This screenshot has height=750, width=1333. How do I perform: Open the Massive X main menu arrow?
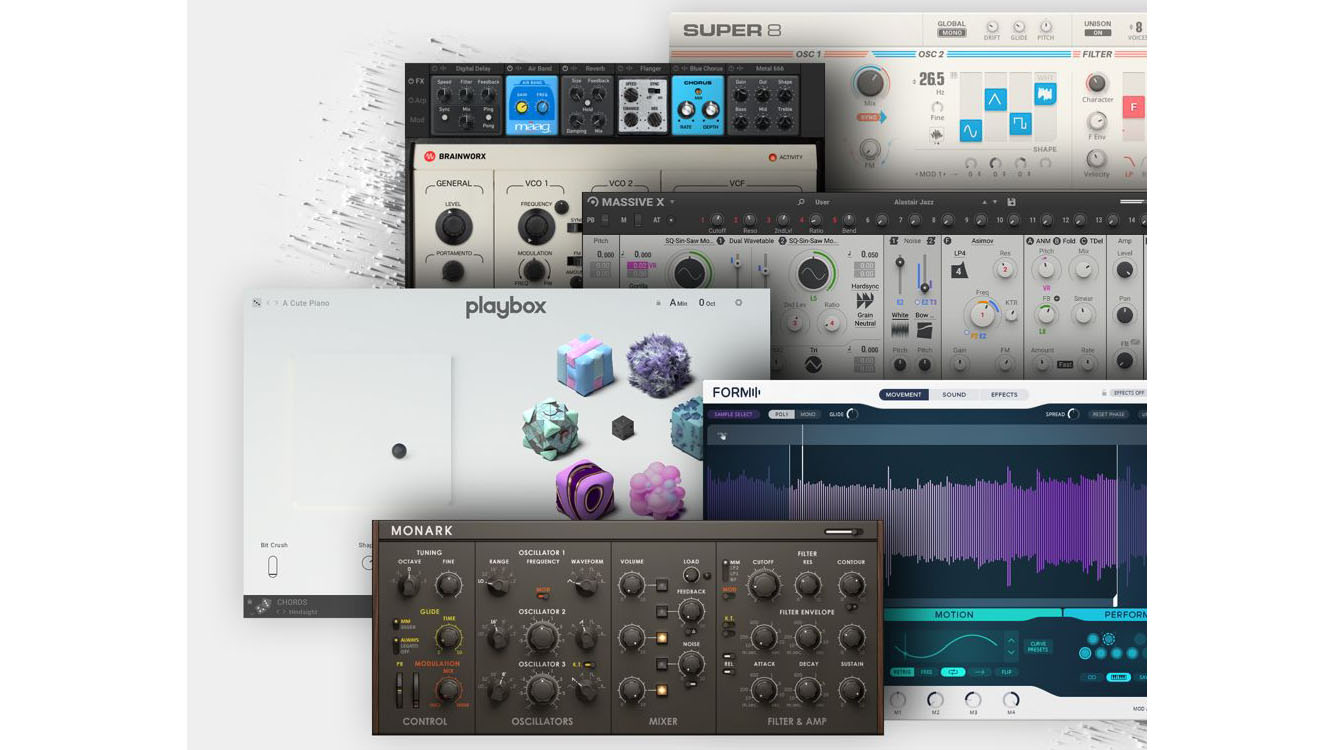coord(672,202)
